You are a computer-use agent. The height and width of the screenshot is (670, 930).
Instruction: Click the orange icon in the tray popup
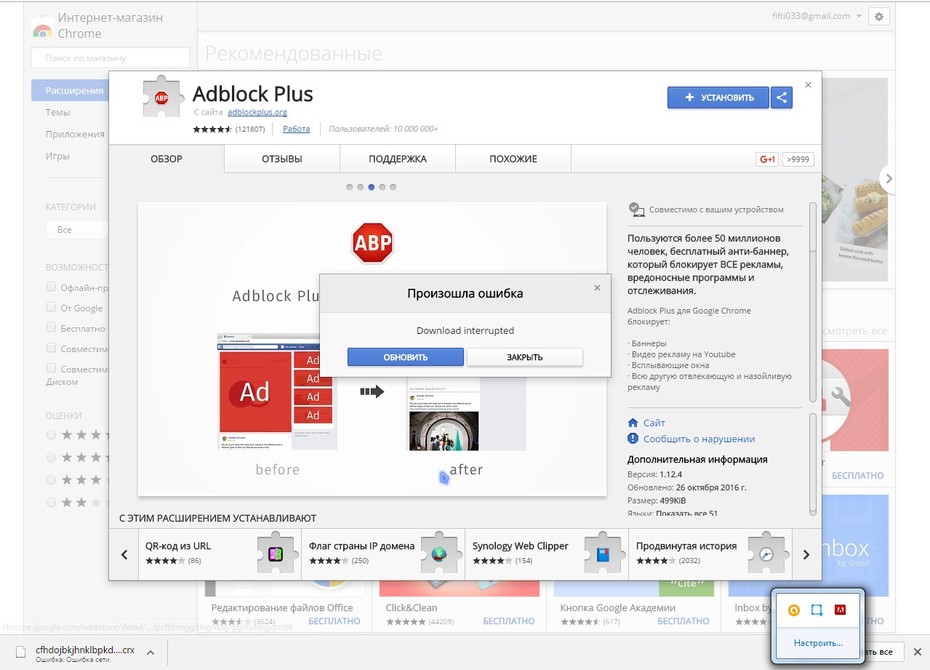pyautogui.click(x=794, y=610)
